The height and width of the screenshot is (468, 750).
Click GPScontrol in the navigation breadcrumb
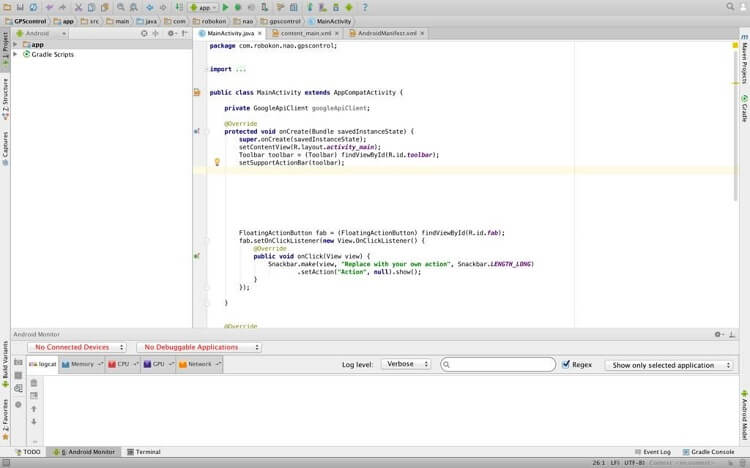pyautogui.click(x=26, y=21)
